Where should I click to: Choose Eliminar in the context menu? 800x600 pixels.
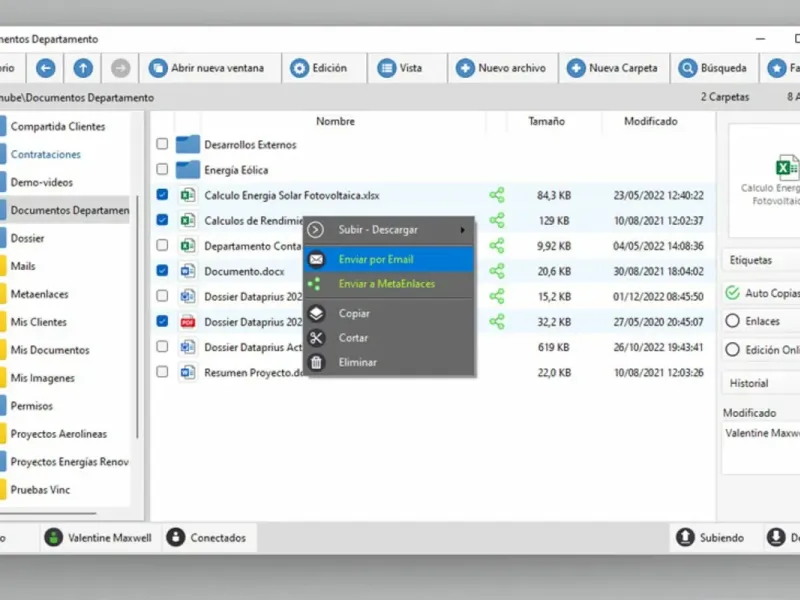389,362
